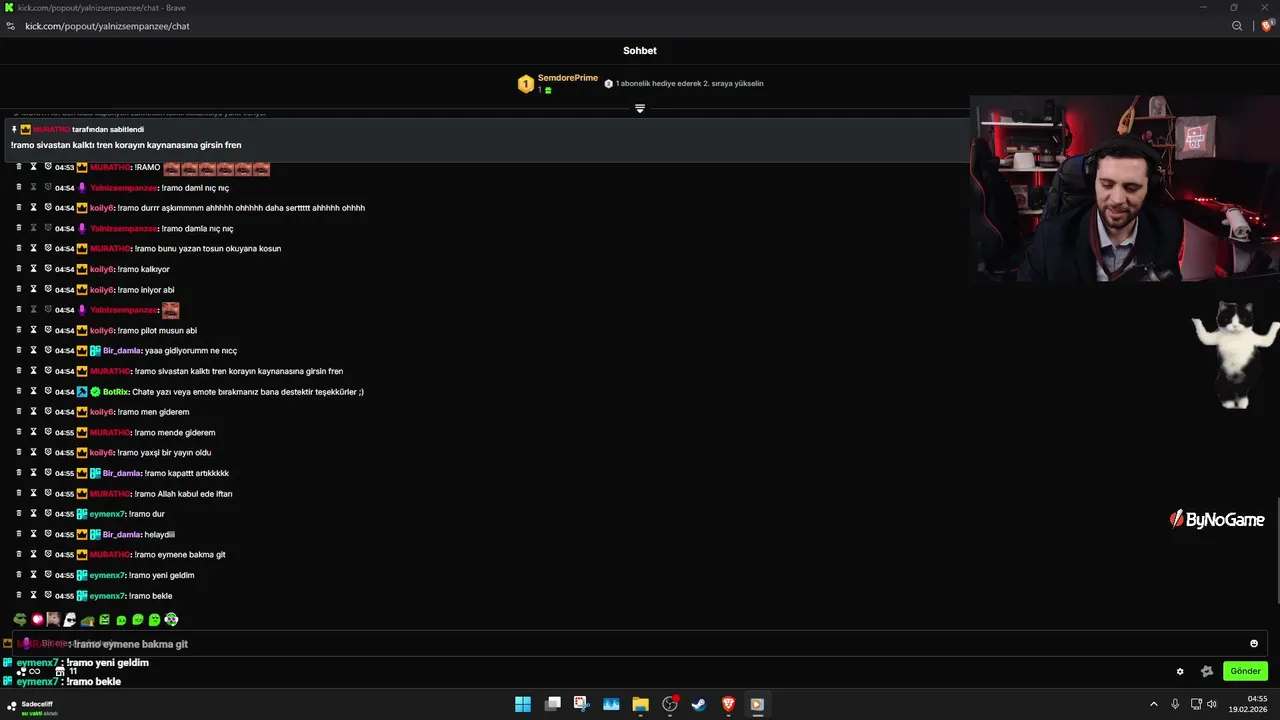Timeout MURATHO on "!ramo mende giderem" row

click(x=33, y=432)
